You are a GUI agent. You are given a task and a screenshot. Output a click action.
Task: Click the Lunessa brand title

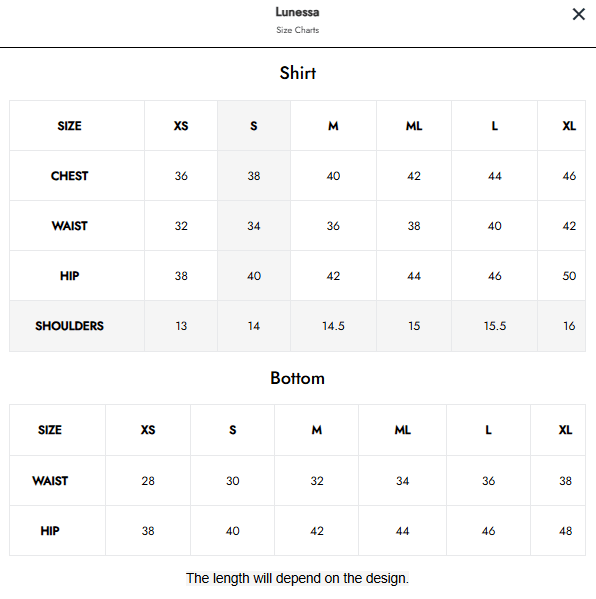point(298,12)
